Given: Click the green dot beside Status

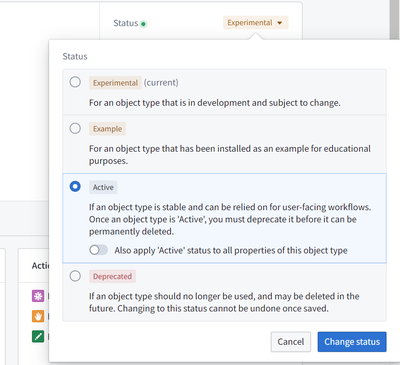Looking at the screenshot, I should 143,24.
